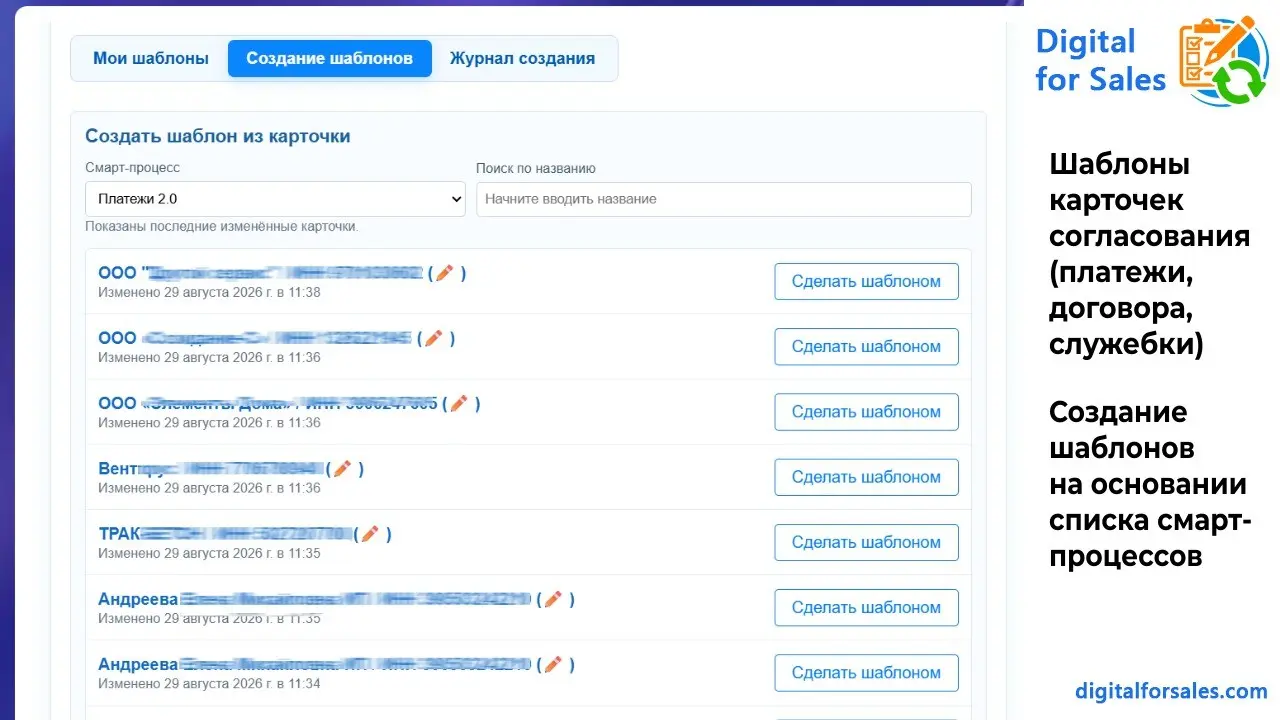Click the pencil icon in the row changed at 11:38

pos(445,273)
